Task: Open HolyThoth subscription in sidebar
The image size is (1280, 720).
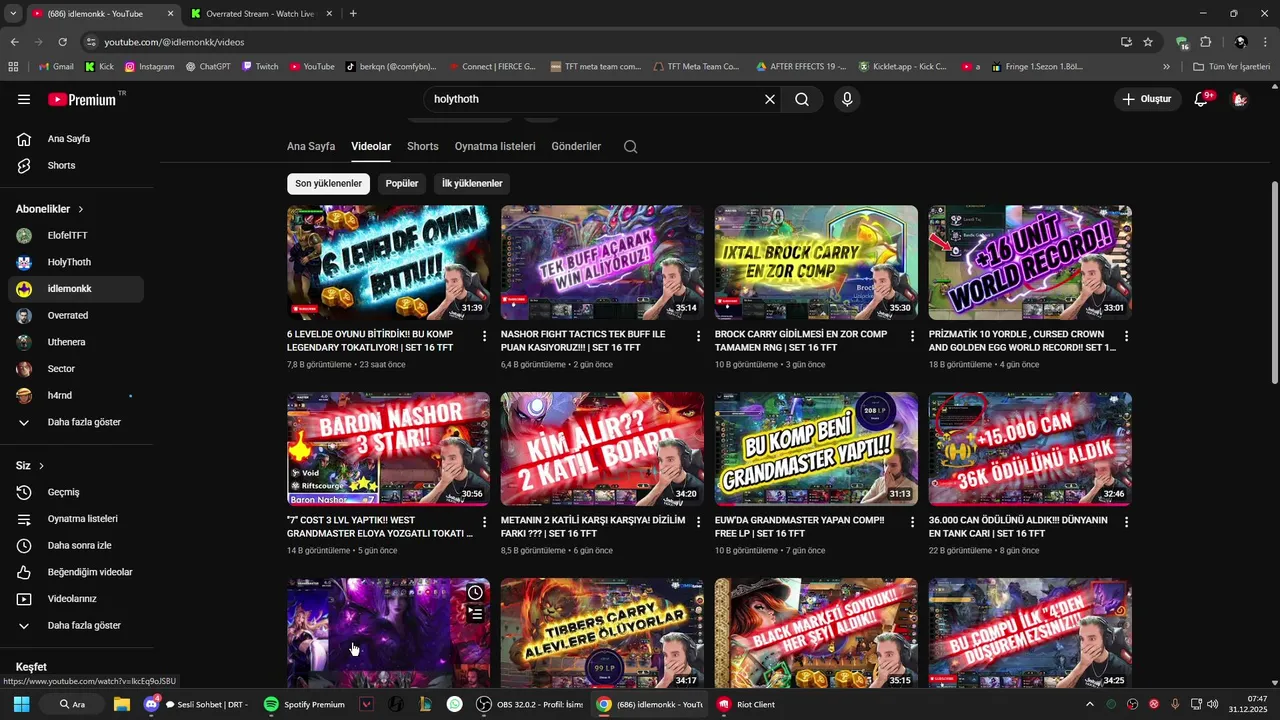Action: [x=76, y=262]
